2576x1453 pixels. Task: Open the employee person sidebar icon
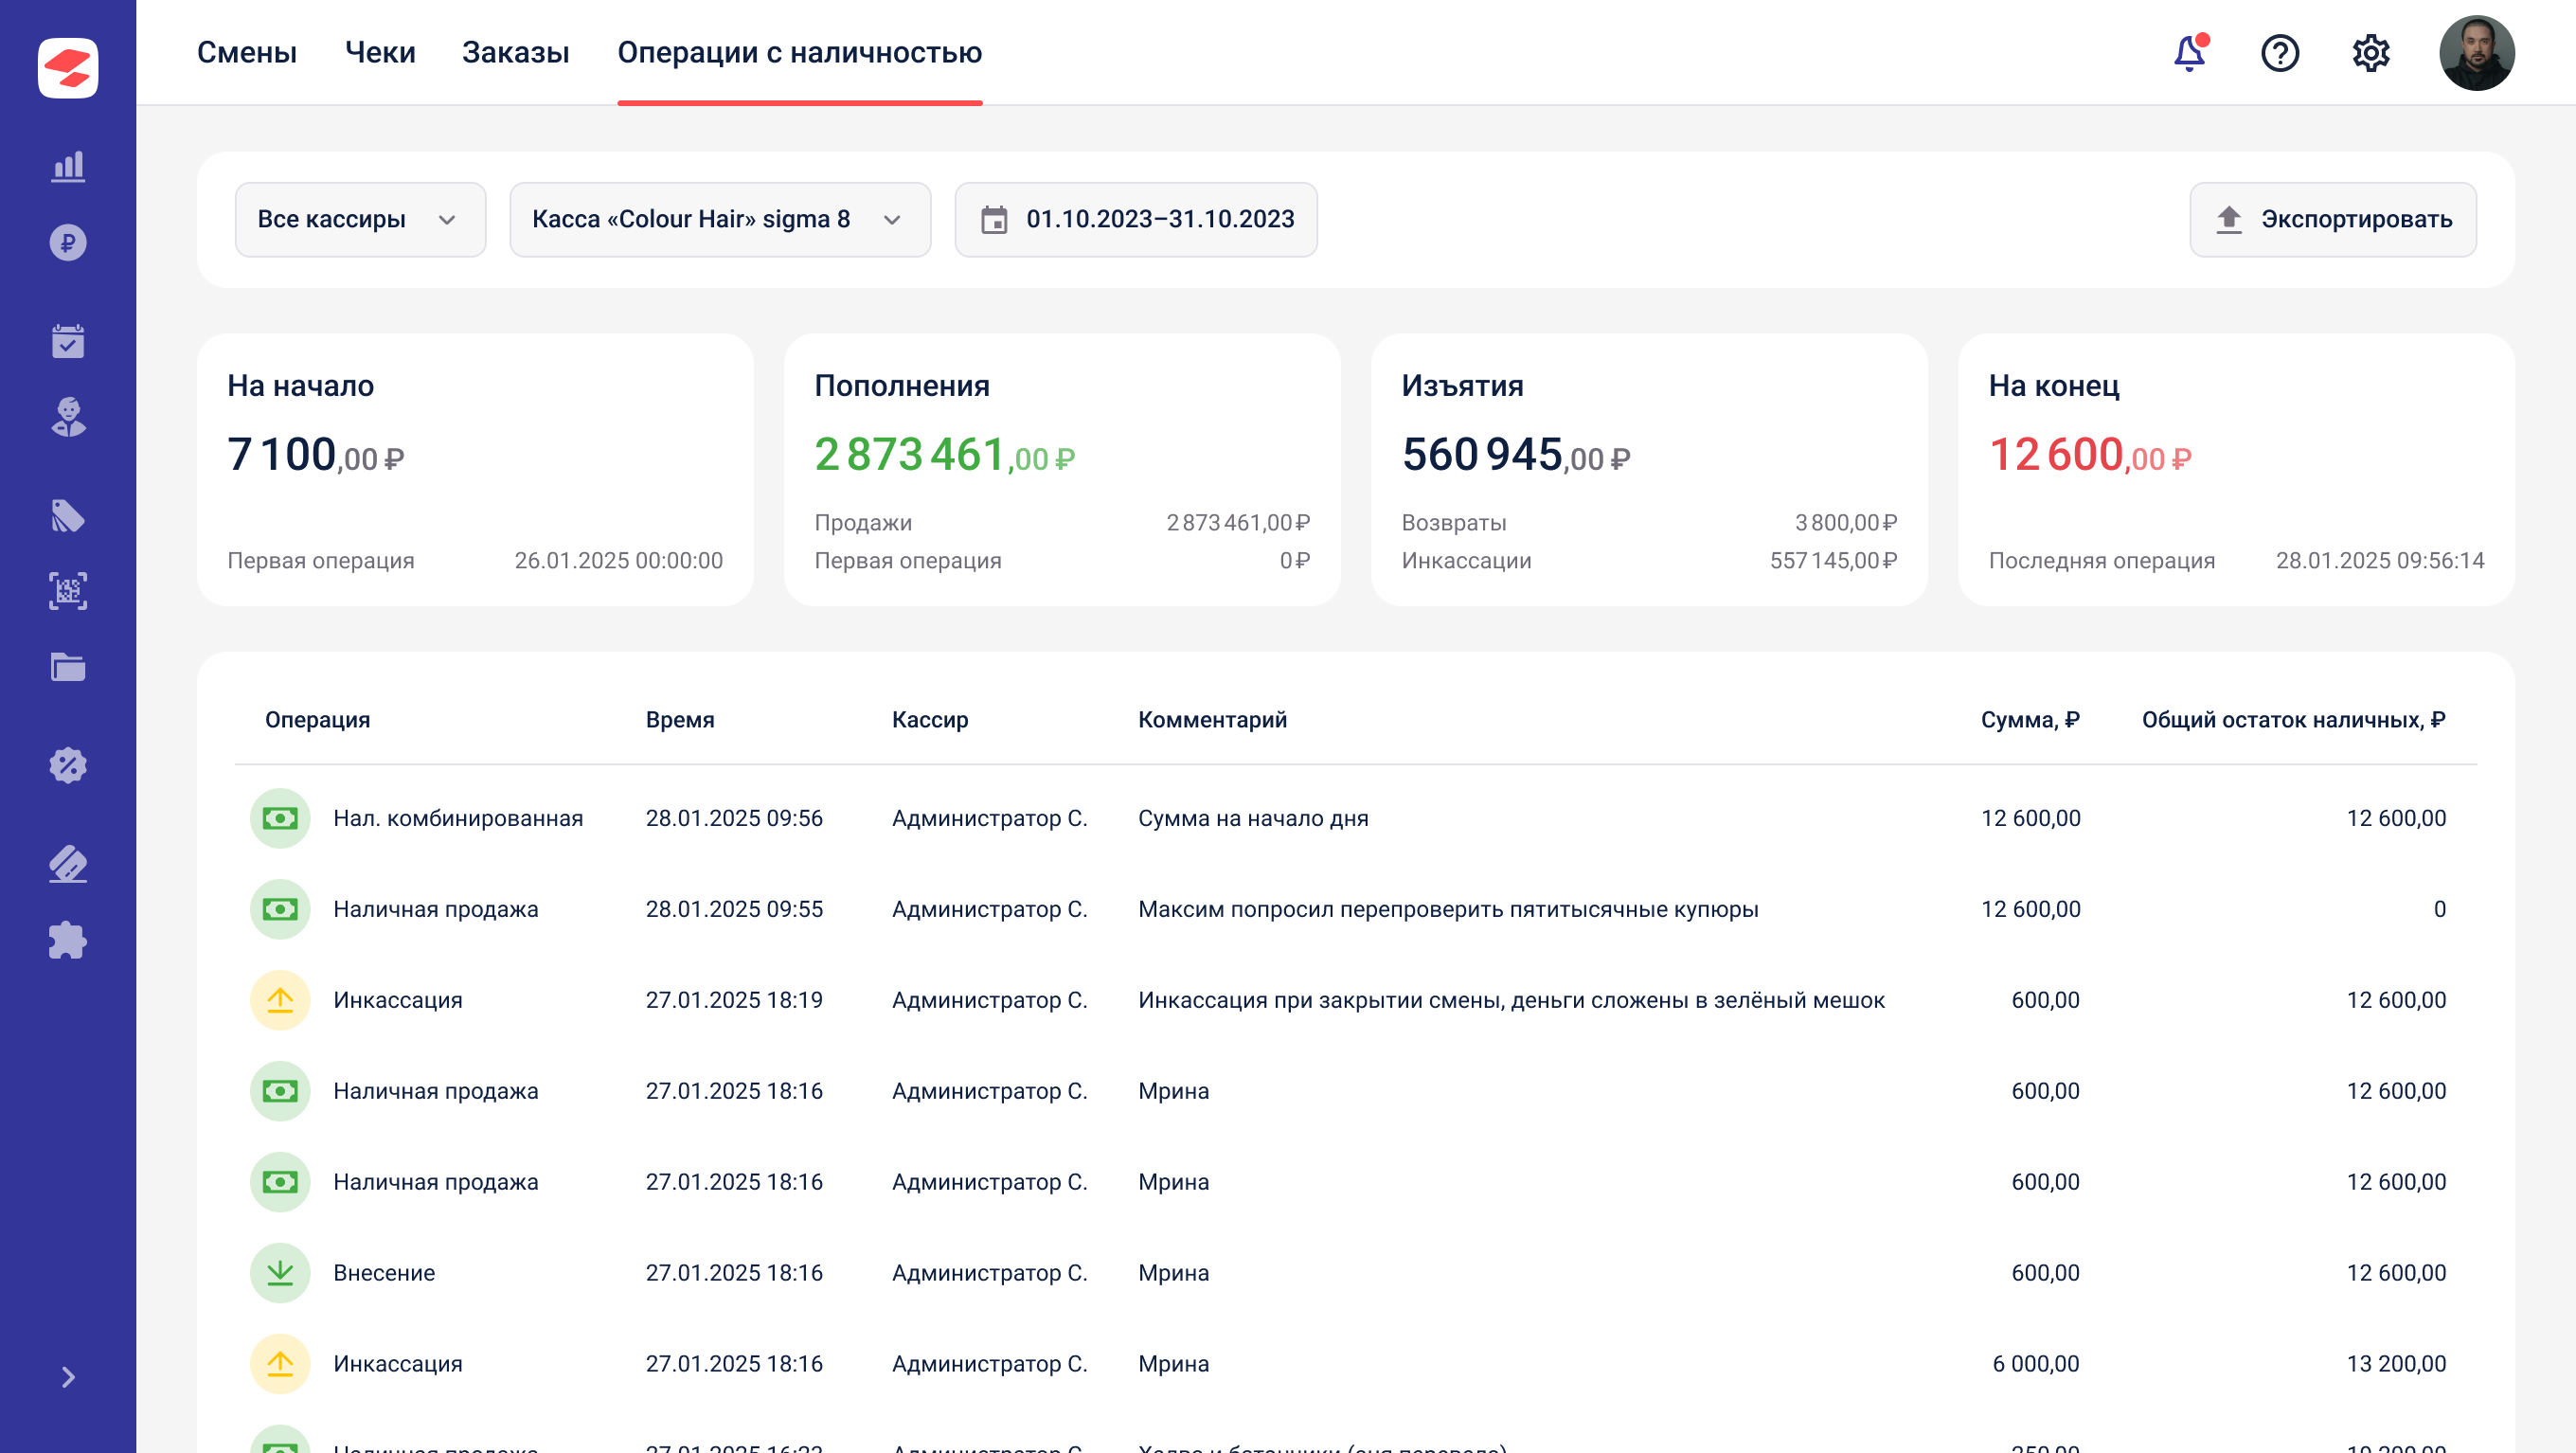(68, 417)
